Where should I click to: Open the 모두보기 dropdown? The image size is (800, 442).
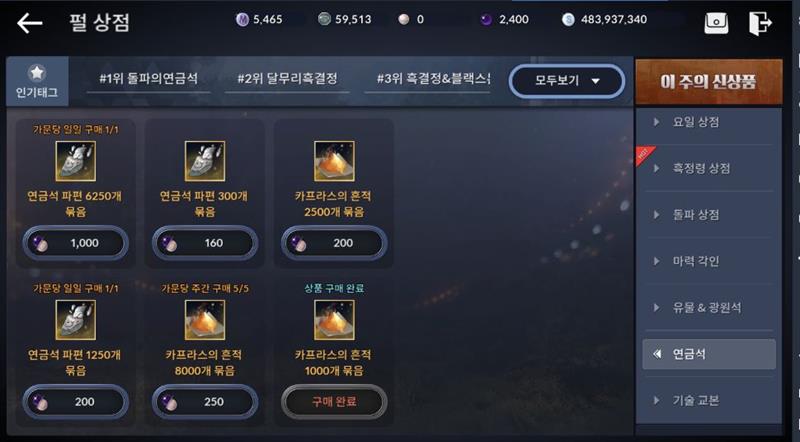click(567, 81)
